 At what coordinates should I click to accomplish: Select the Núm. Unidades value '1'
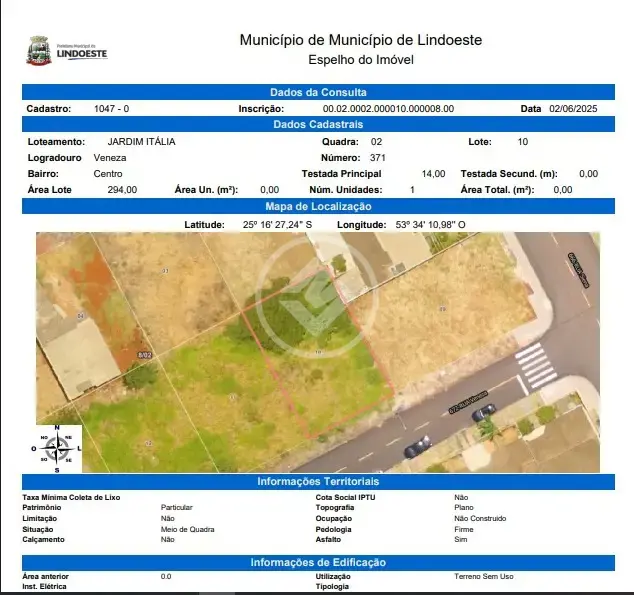pos(412,190)
